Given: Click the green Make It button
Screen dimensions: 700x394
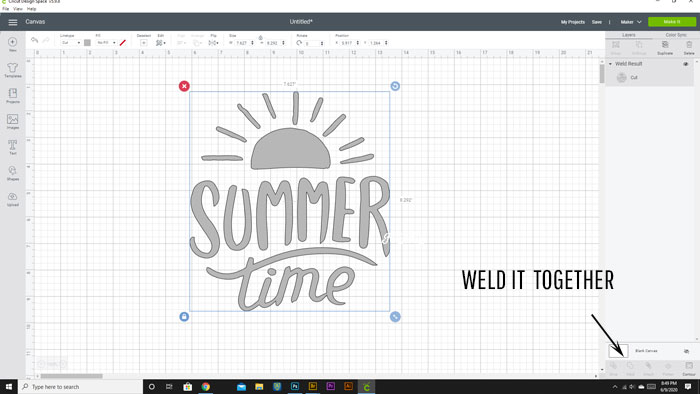Looking at the screenshot, I should pyautogui.click(x=671, y=21).
